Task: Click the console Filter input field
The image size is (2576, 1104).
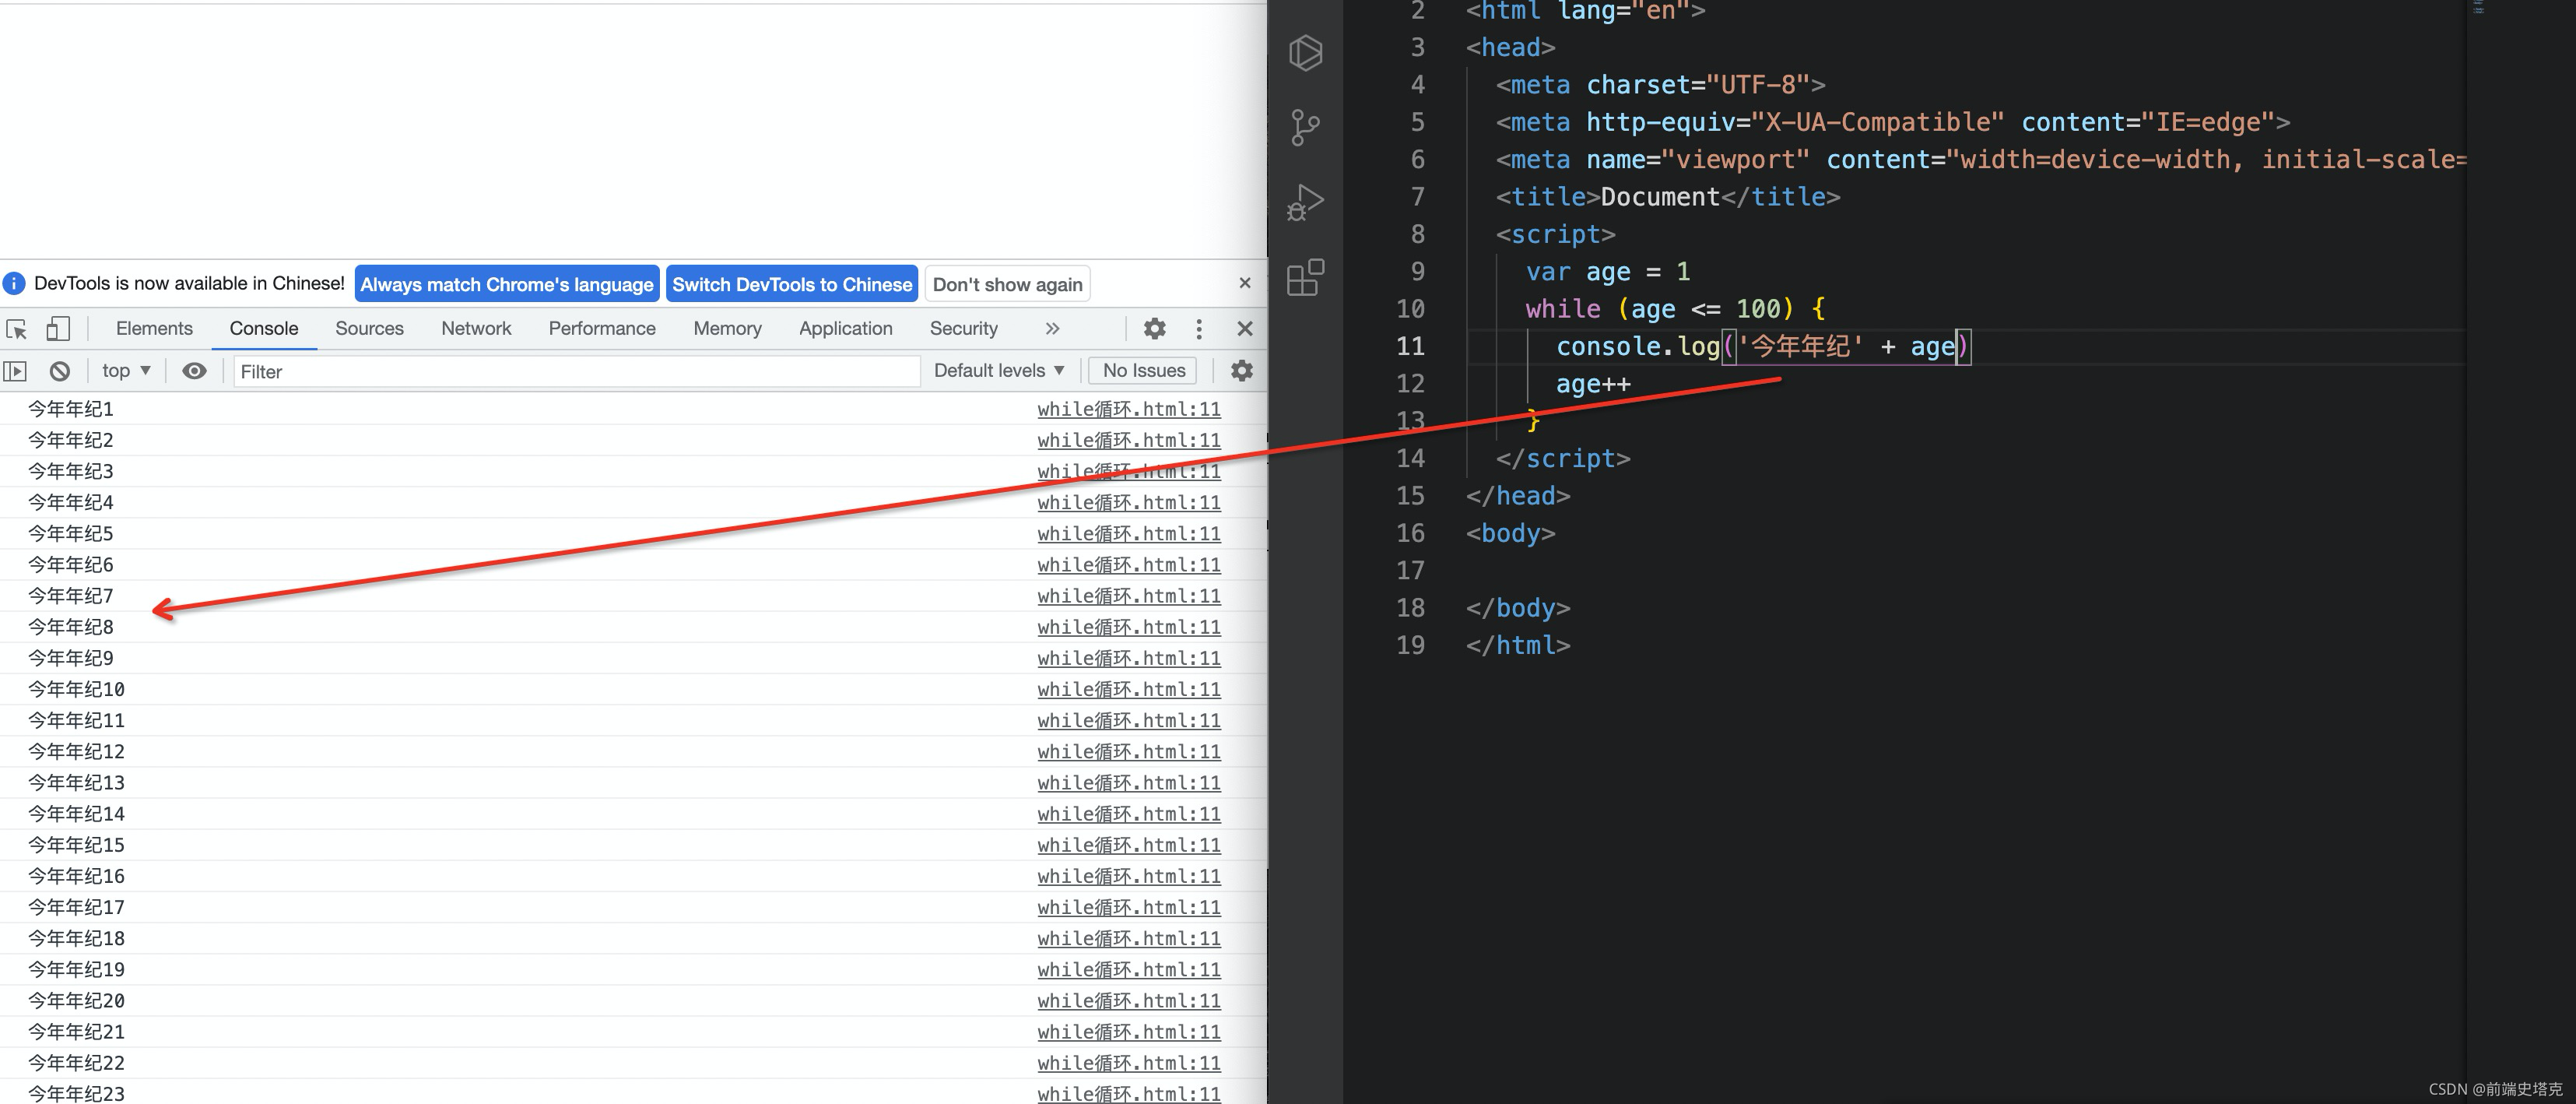Action: click(576, 372)
